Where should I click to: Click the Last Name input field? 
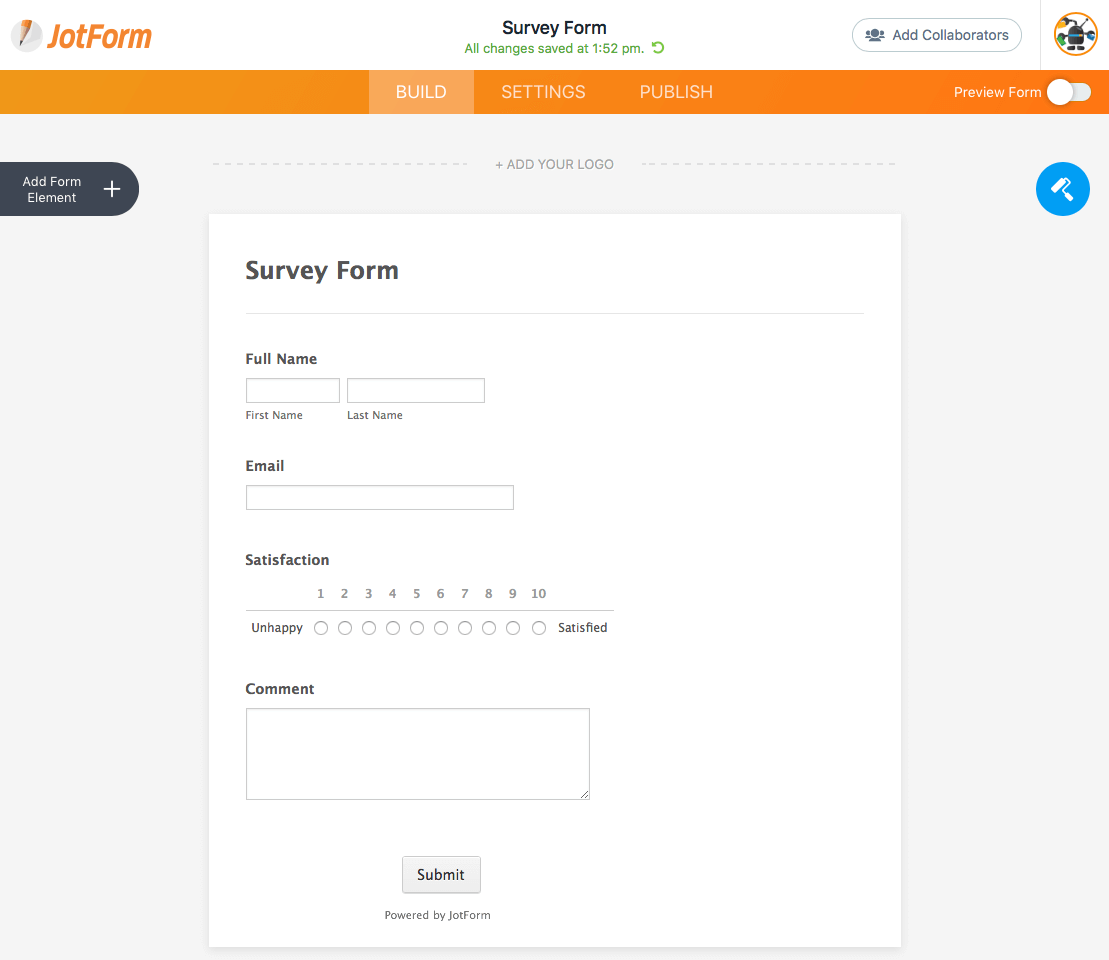[x=416, y=391]
